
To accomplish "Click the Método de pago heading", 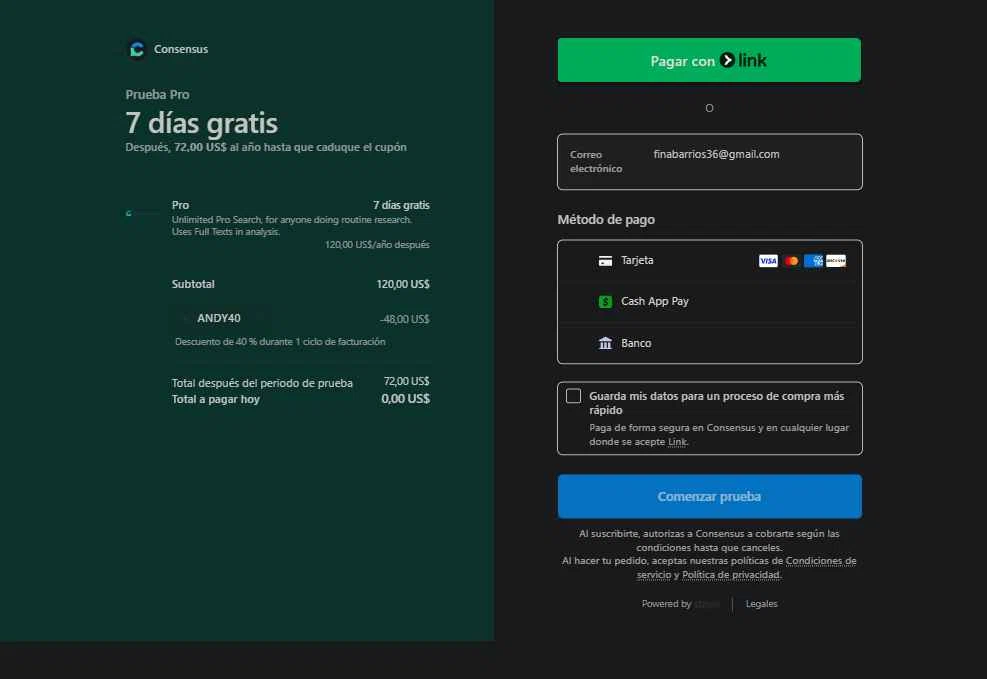I will click(606, 220).
